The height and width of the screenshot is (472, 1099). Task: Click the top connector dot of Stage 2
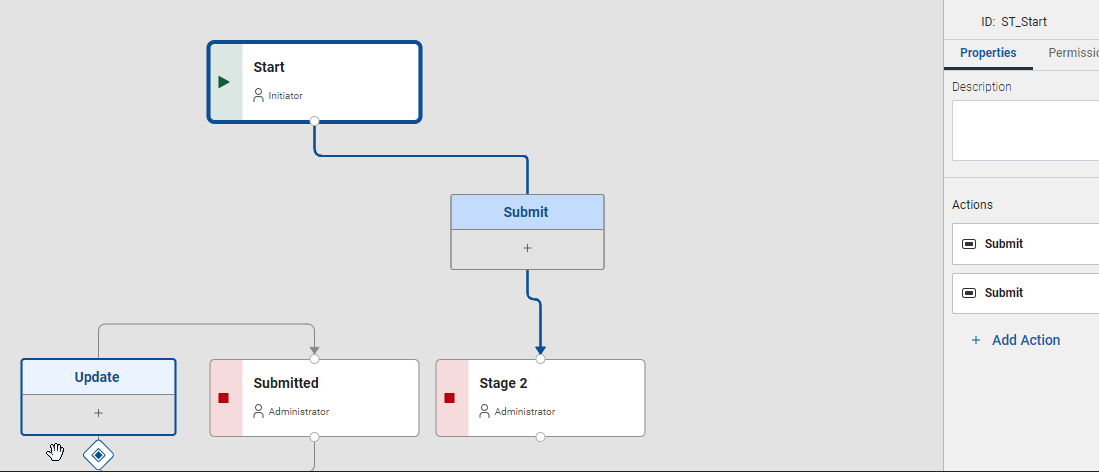pos(540,359)
